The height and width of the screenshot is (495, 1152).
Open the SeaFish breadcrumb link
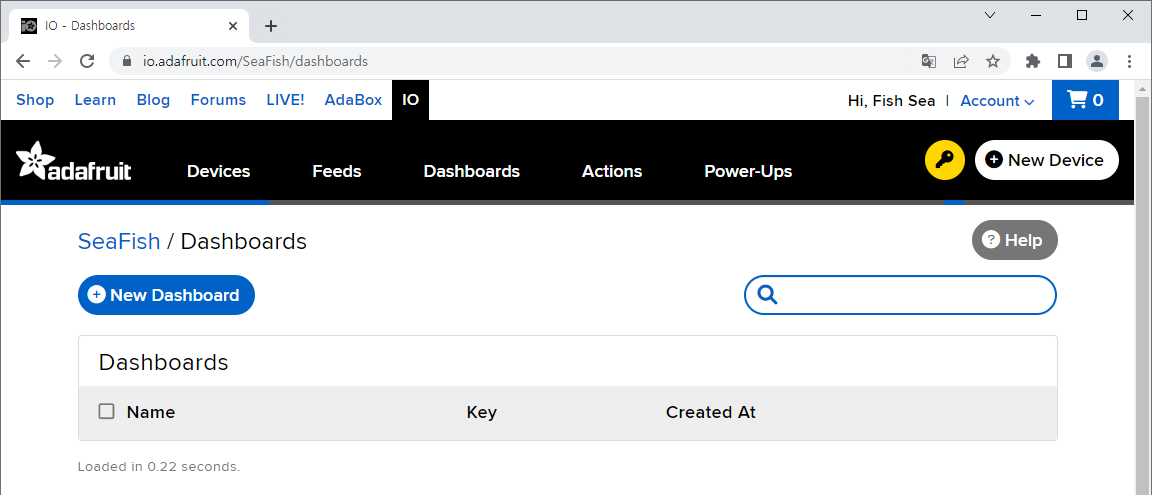(x=119, y=241)
